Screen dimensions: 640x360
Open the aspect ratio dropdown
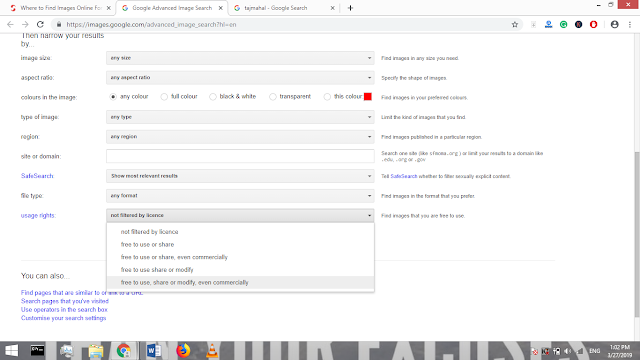[240, 78]
